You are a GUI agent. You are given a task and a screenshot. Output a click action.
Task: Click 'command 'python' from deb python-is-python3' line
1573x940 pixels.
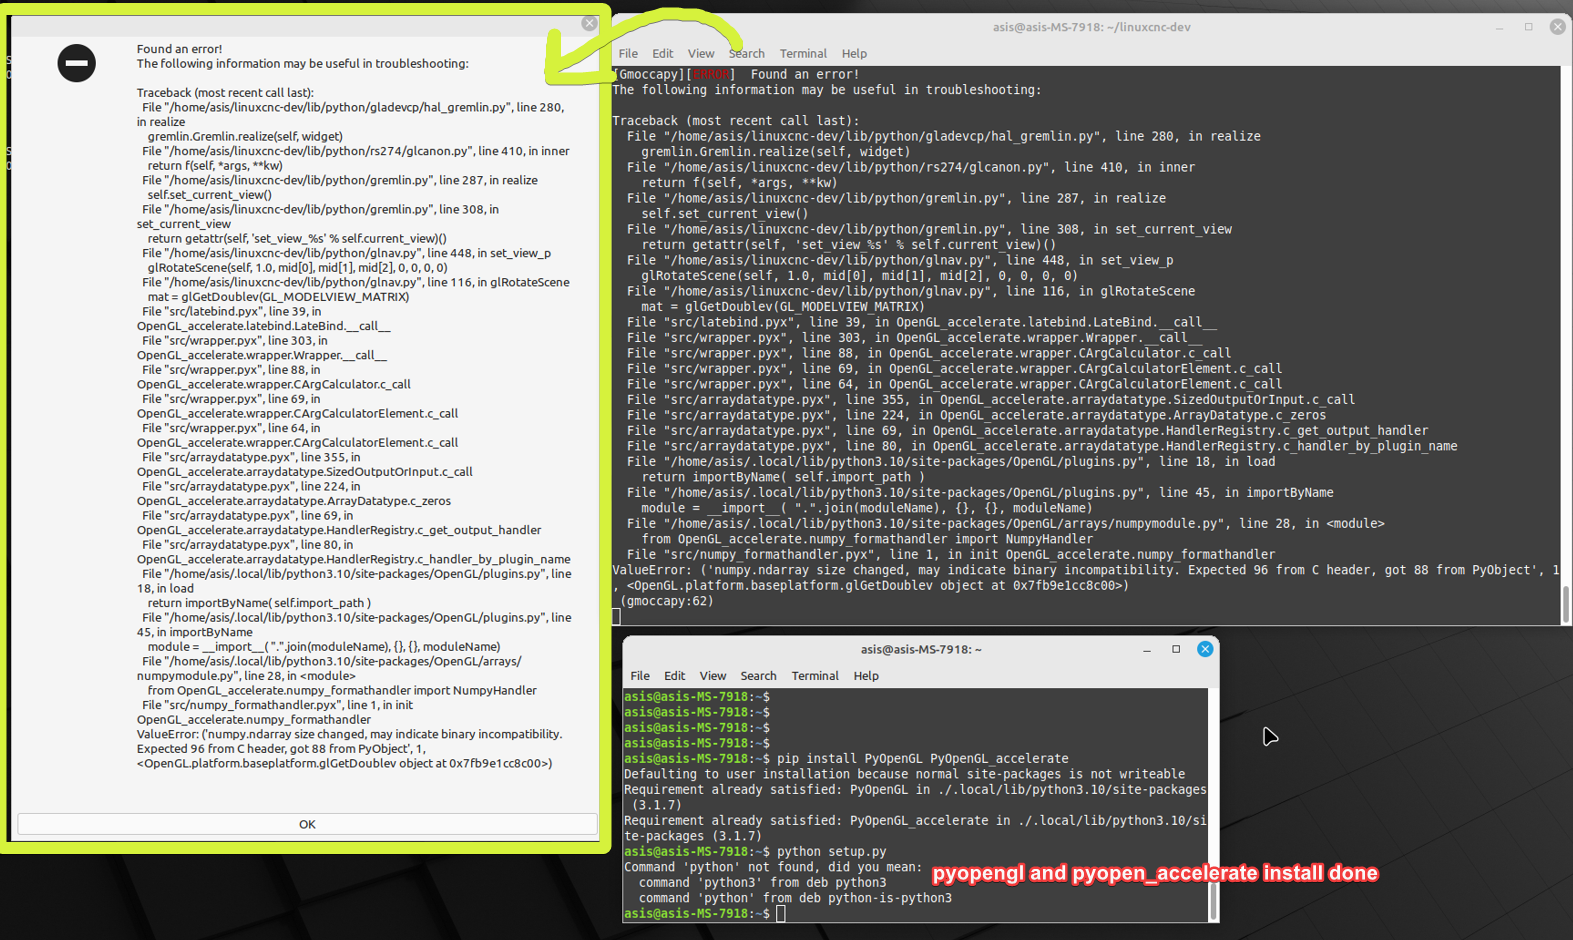click(795, 899)
